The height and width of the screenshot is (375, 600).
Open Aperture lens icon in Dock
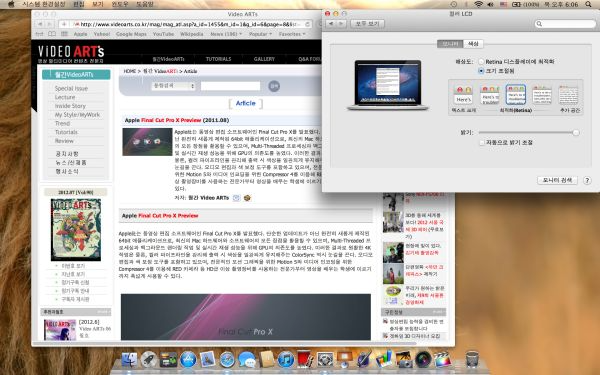pyautogui.click(x=423, y=359)
